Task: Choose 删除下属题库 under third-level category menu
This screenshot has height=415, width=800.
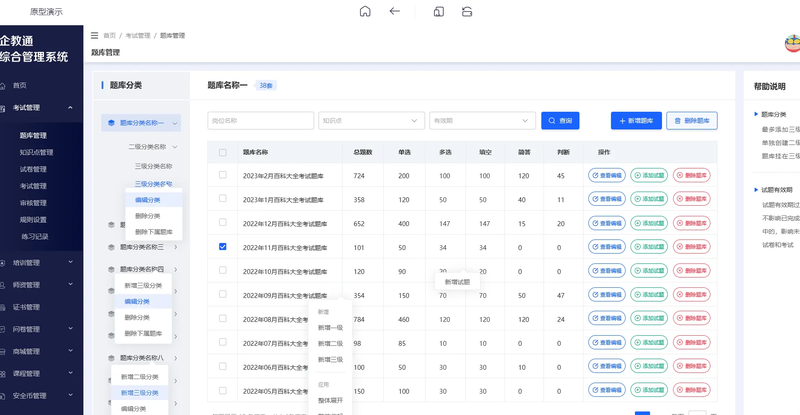Action: pyautogui.click(x=154, y=232)
